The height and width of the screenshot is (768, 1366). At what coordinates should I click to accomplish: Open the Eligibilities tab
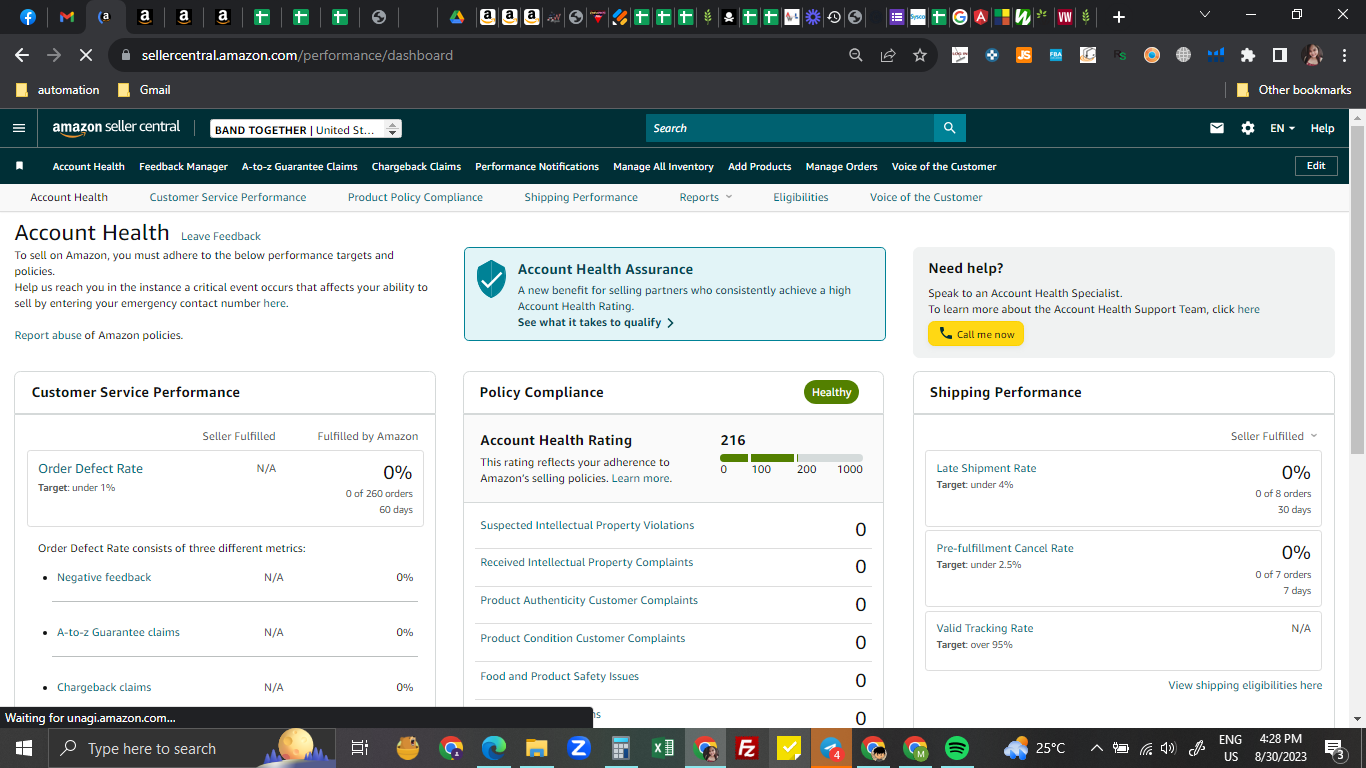point(801,197)
